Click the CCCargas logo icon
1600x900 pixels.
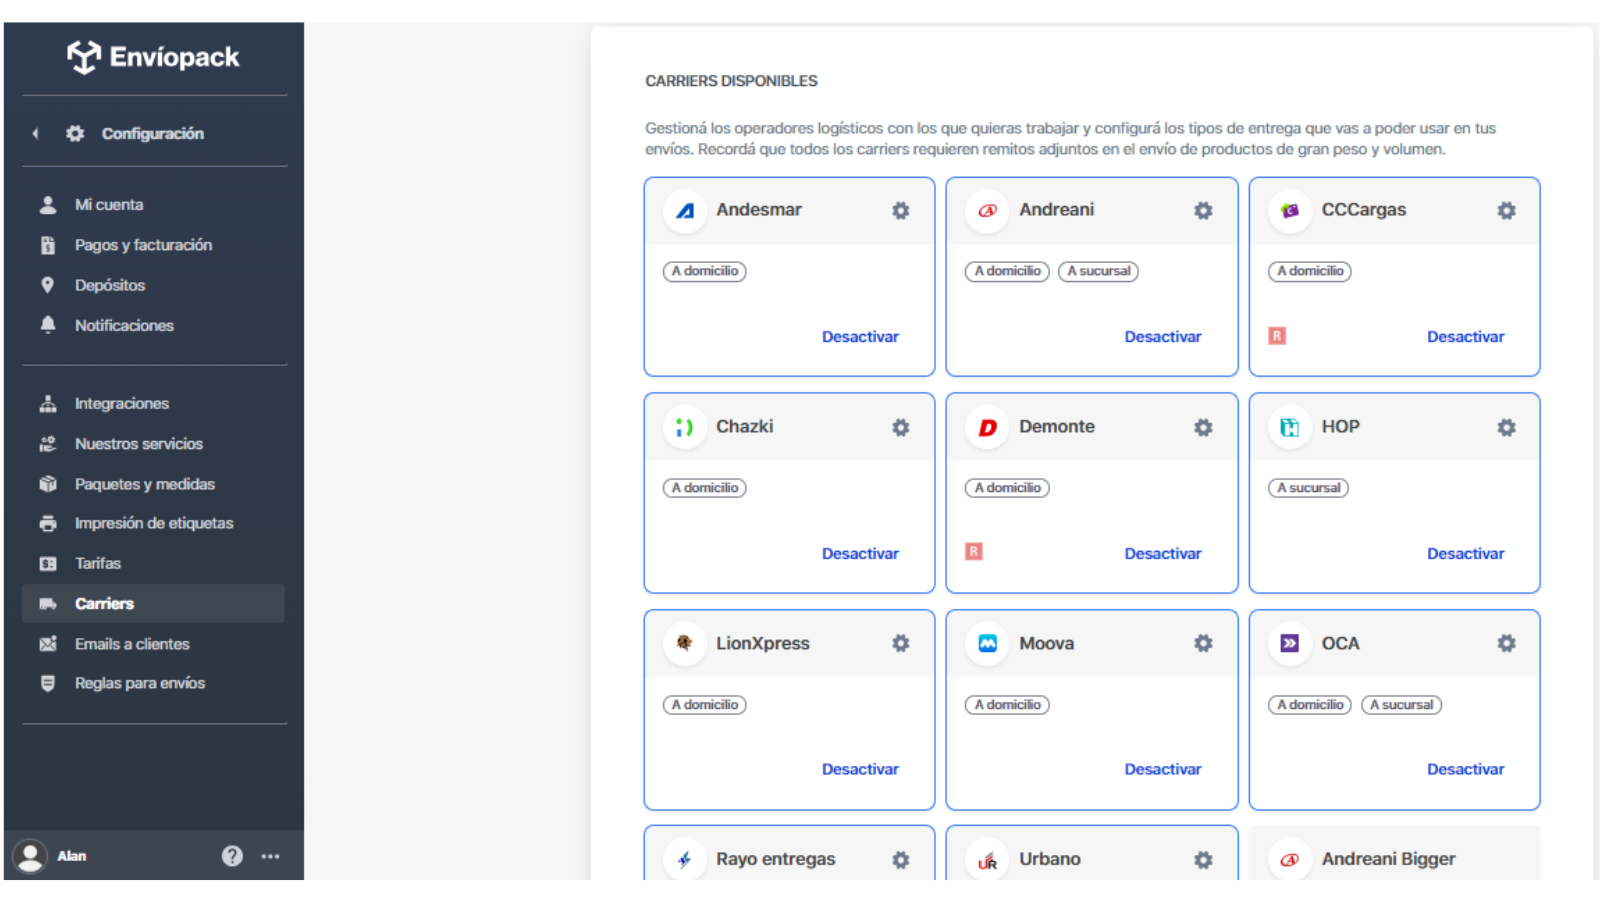[1290, 211]
